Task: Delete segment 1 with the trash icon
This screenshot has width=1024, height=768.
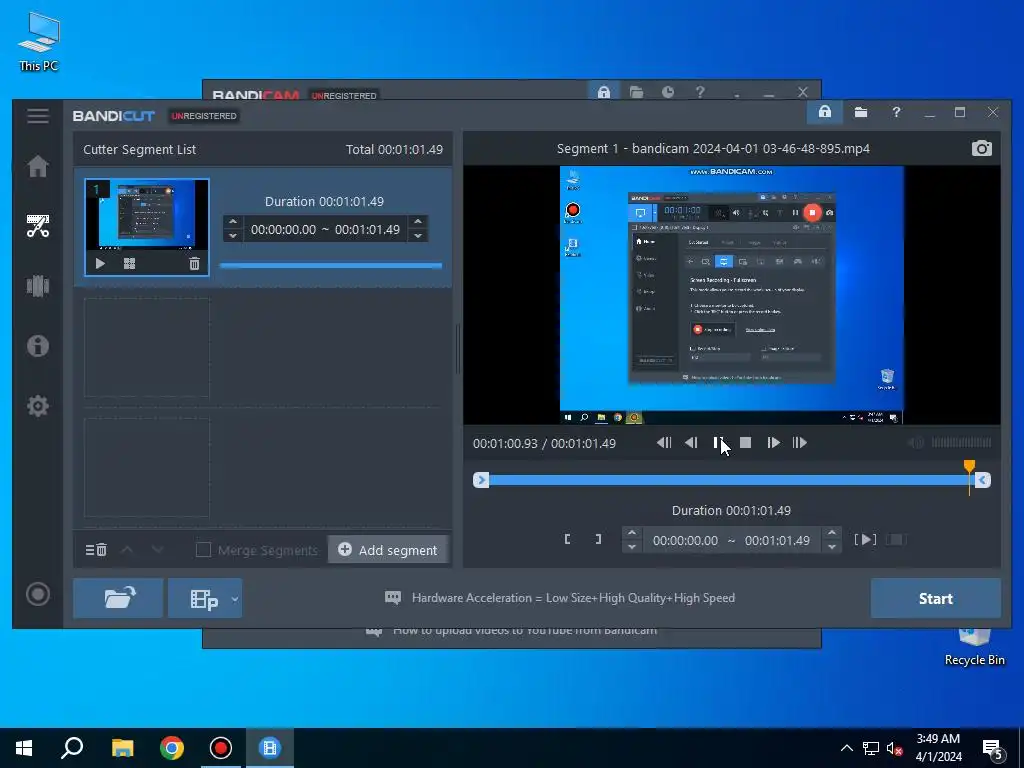Action: coord(194,264)
